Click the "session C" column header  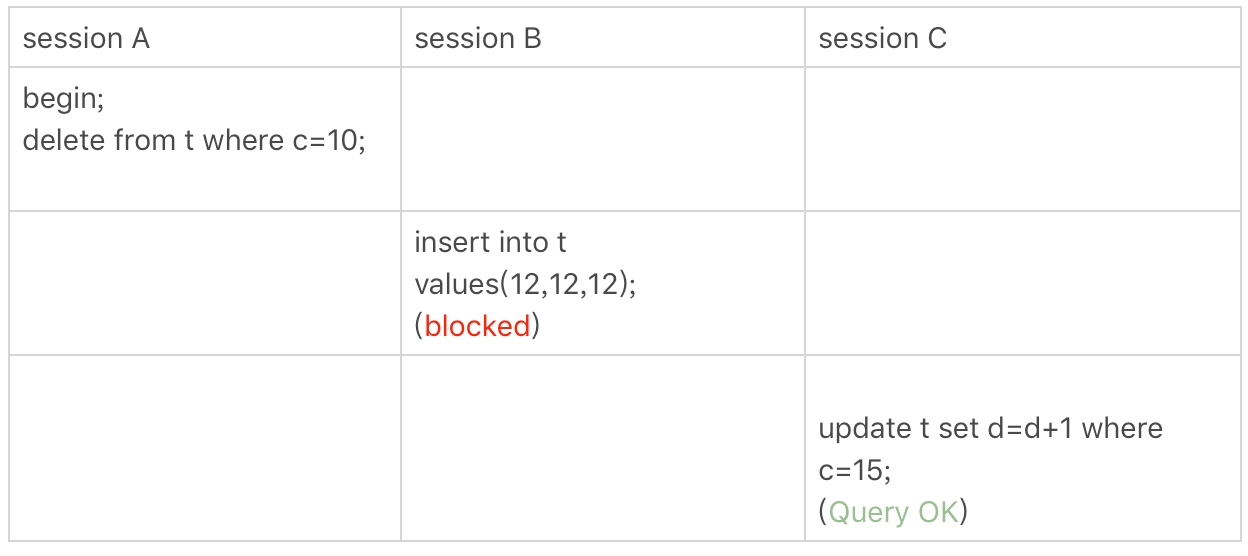[882, 39]
